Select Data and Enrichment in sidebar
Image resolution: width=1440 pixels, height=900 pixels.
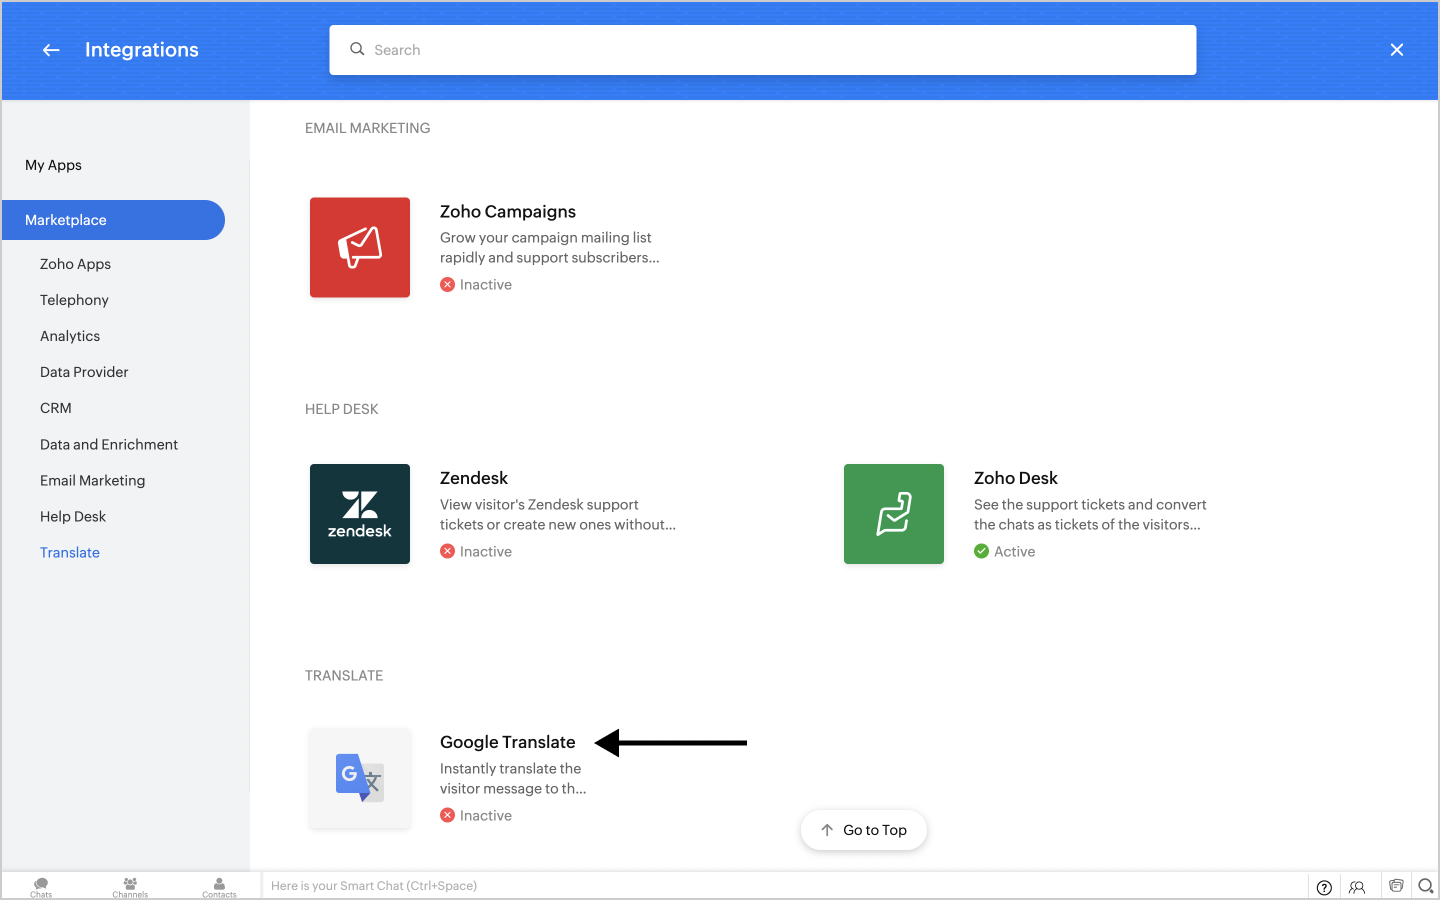click(x=109, y=444)
